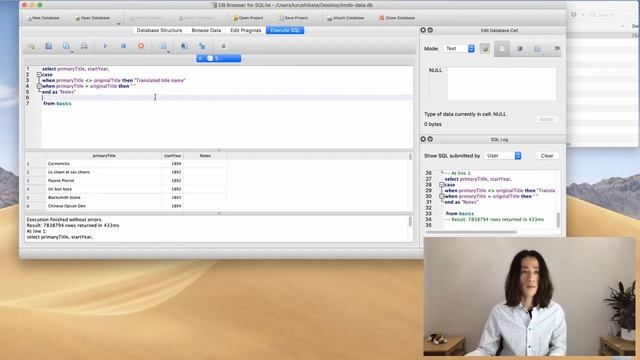Open the Mode dropdown set to Text
The height and width of the screenshot is (360, 640).
pos(459,49)
